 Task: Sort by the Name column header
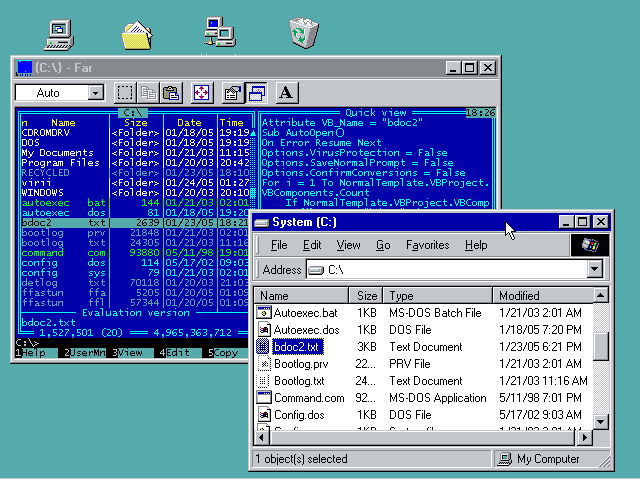tap(301, 296)
